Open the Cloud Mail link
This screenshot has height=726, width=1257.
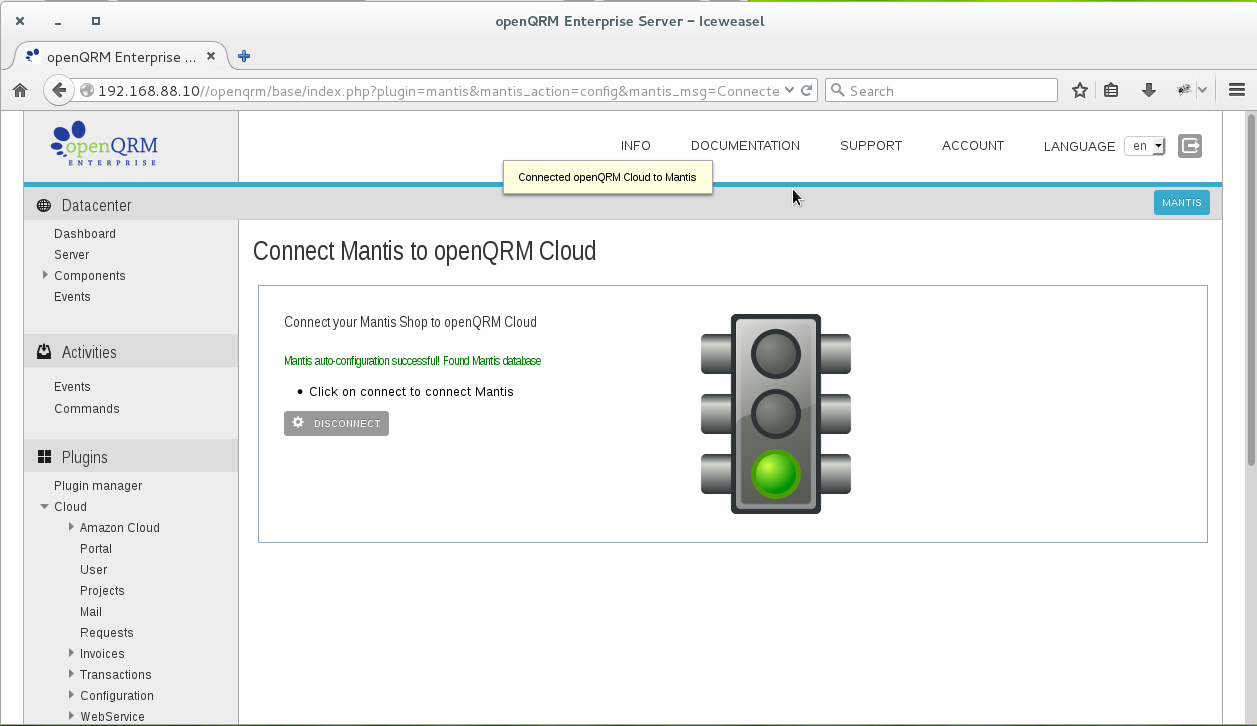click(x=91, y=612)
